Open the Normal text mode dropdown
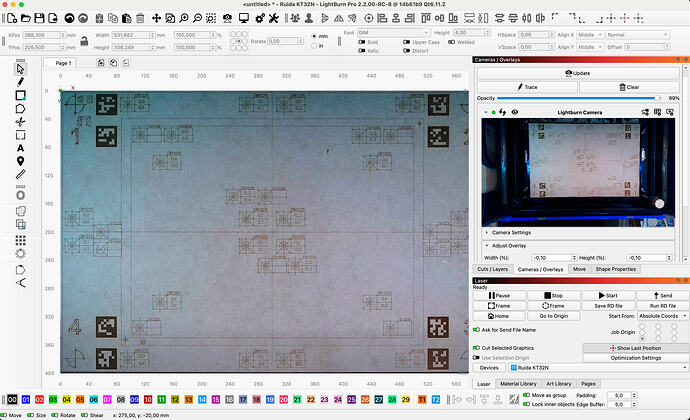Image resolution: width=690 pixels, height=420 pixels. point(638,35)
